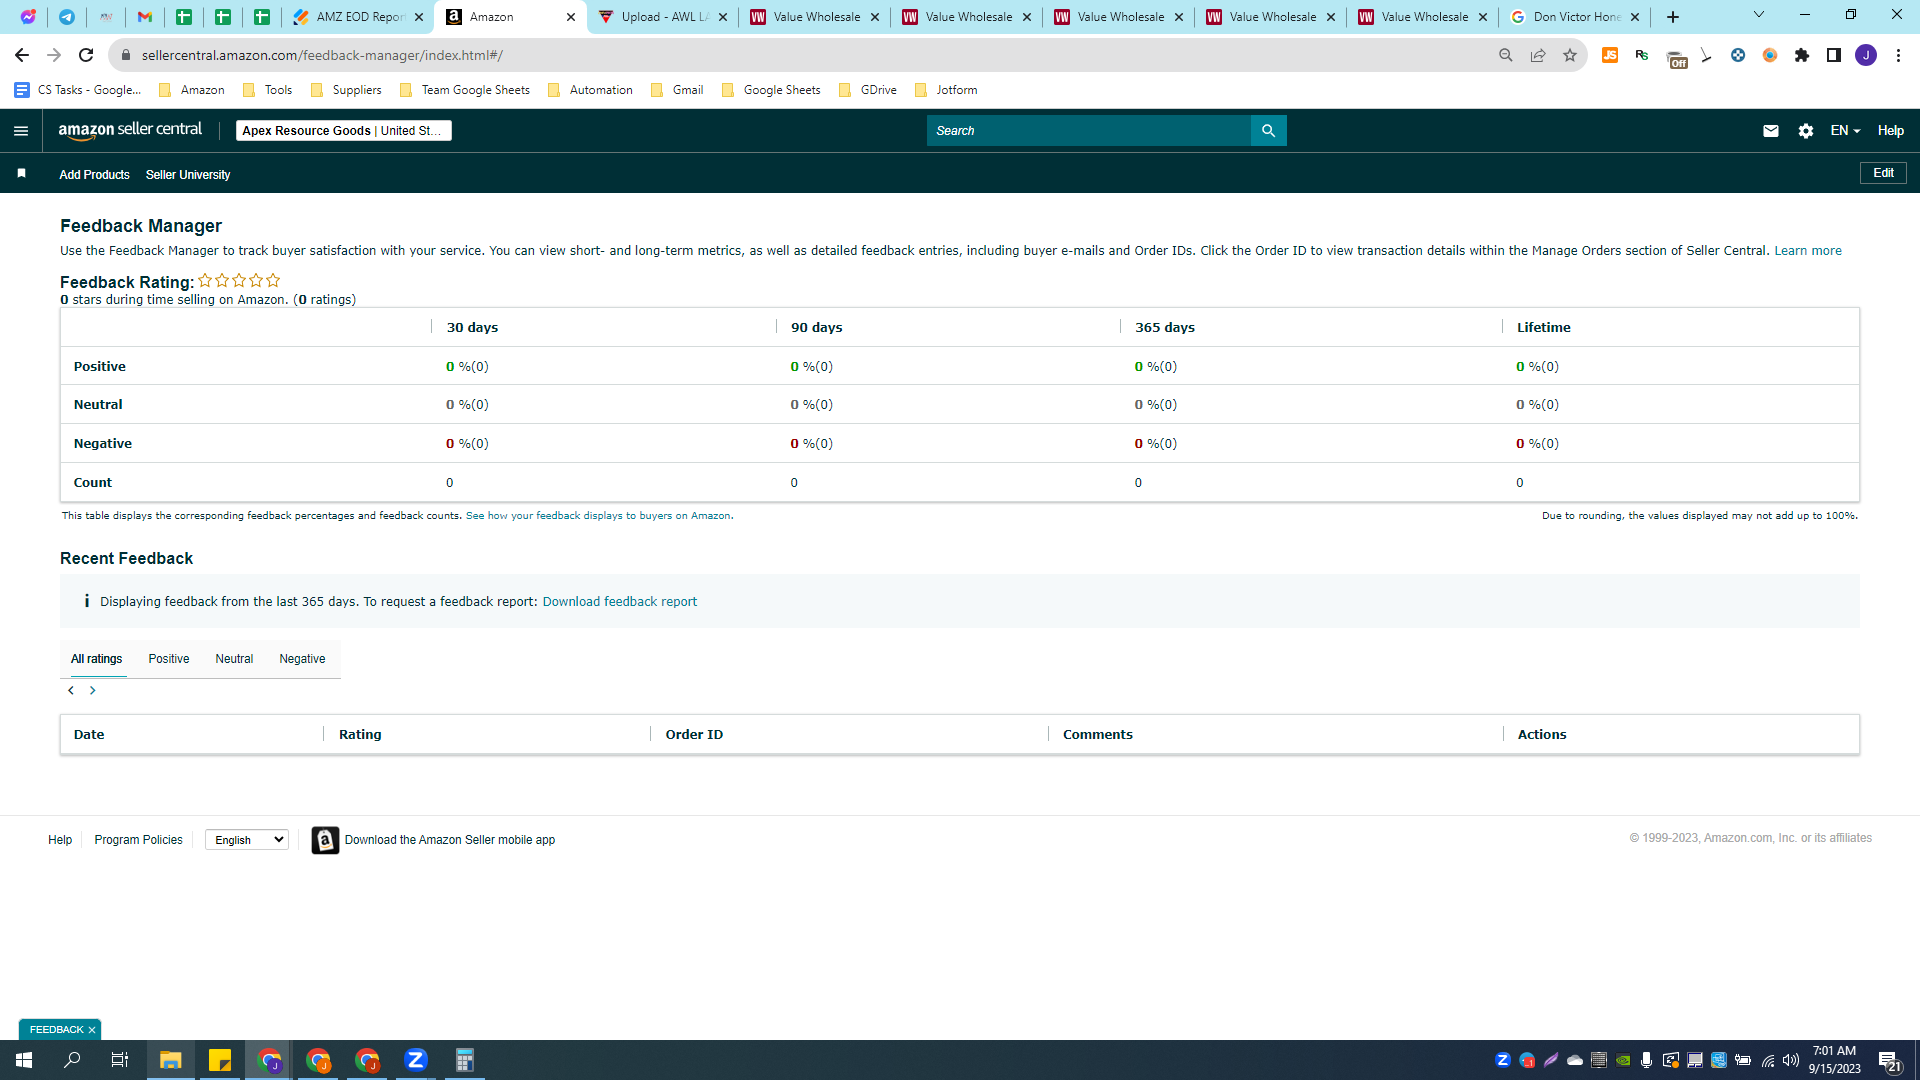Click the Help button in header

pos(1890,131)
